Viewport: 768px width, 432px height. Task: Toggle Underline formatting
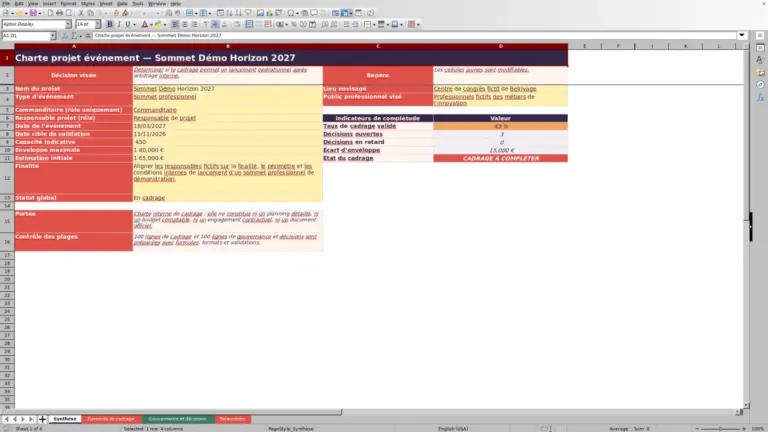pyautogui.click(x=127, y=24)
